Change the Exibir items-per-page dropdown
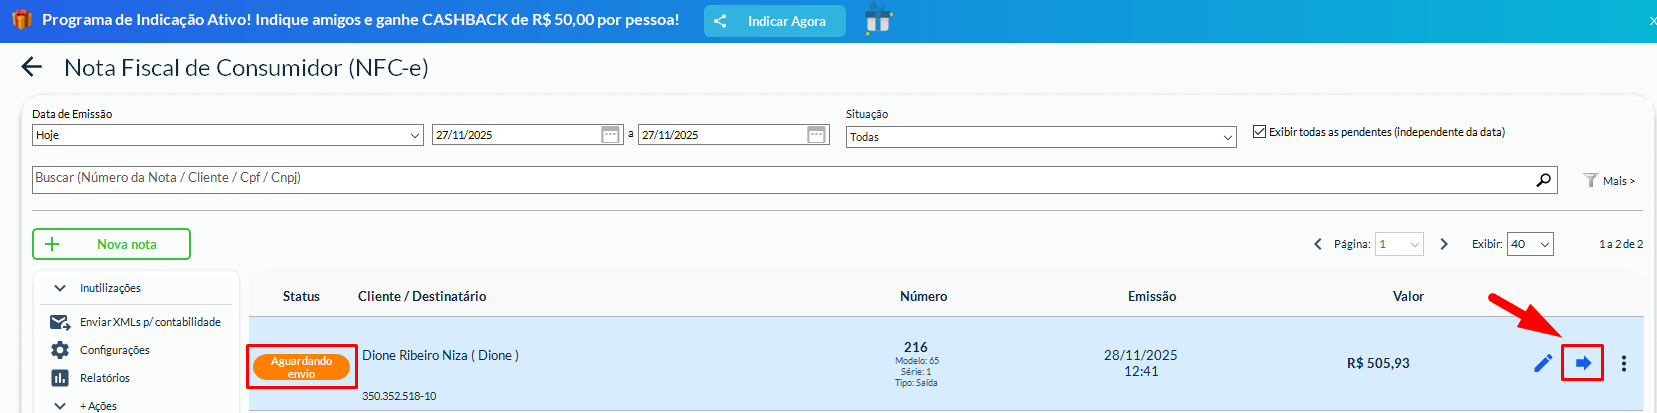Viewport: 1657px width, 413px height. tap(1530, 244)
